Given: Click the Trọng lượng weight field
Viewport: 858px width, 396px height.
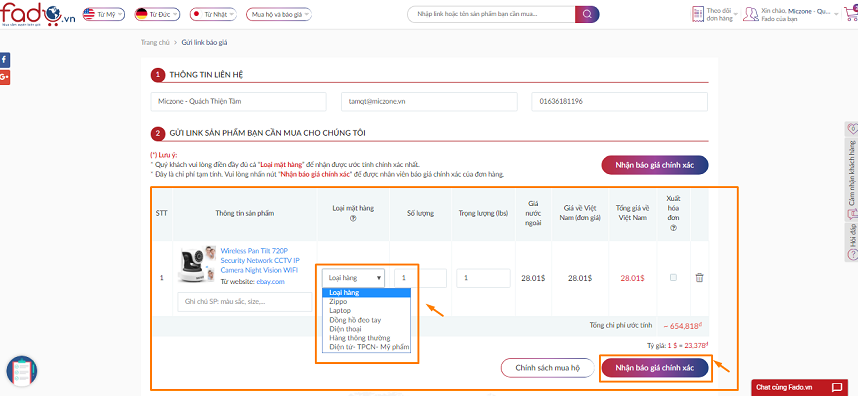Looking at the screenshot, I should coord(483,278).
